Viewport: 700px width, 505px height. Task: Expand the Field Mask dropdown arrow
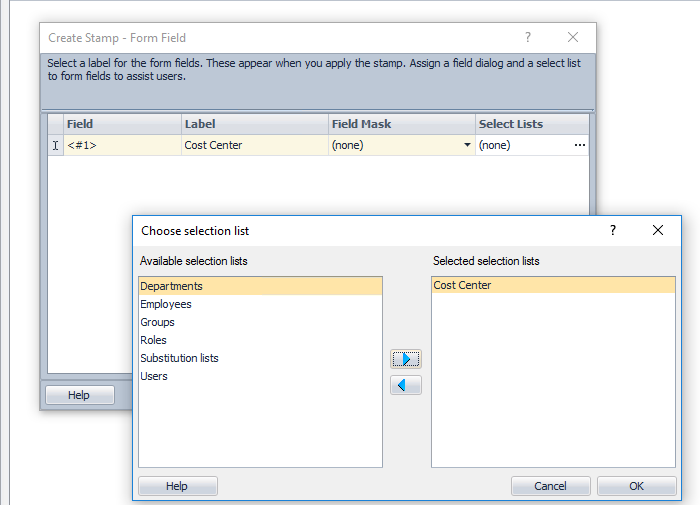tap(467, 145)
